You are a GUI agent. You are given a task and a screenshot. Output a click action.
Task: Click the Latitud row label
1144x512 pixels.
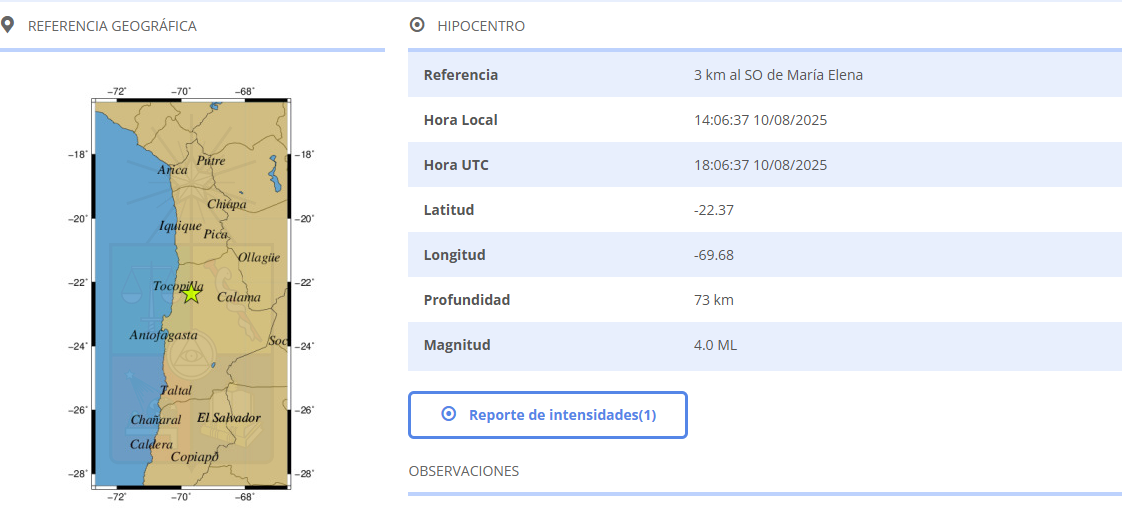449,210
